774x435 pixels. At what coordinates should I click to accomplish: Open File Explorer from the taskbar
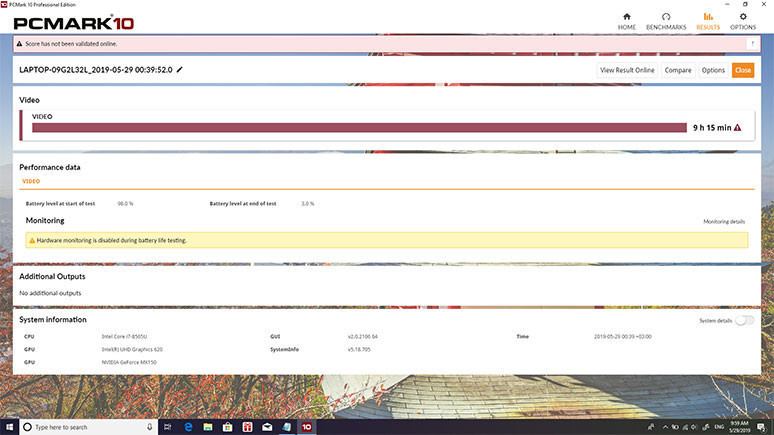tap(208, 427)
